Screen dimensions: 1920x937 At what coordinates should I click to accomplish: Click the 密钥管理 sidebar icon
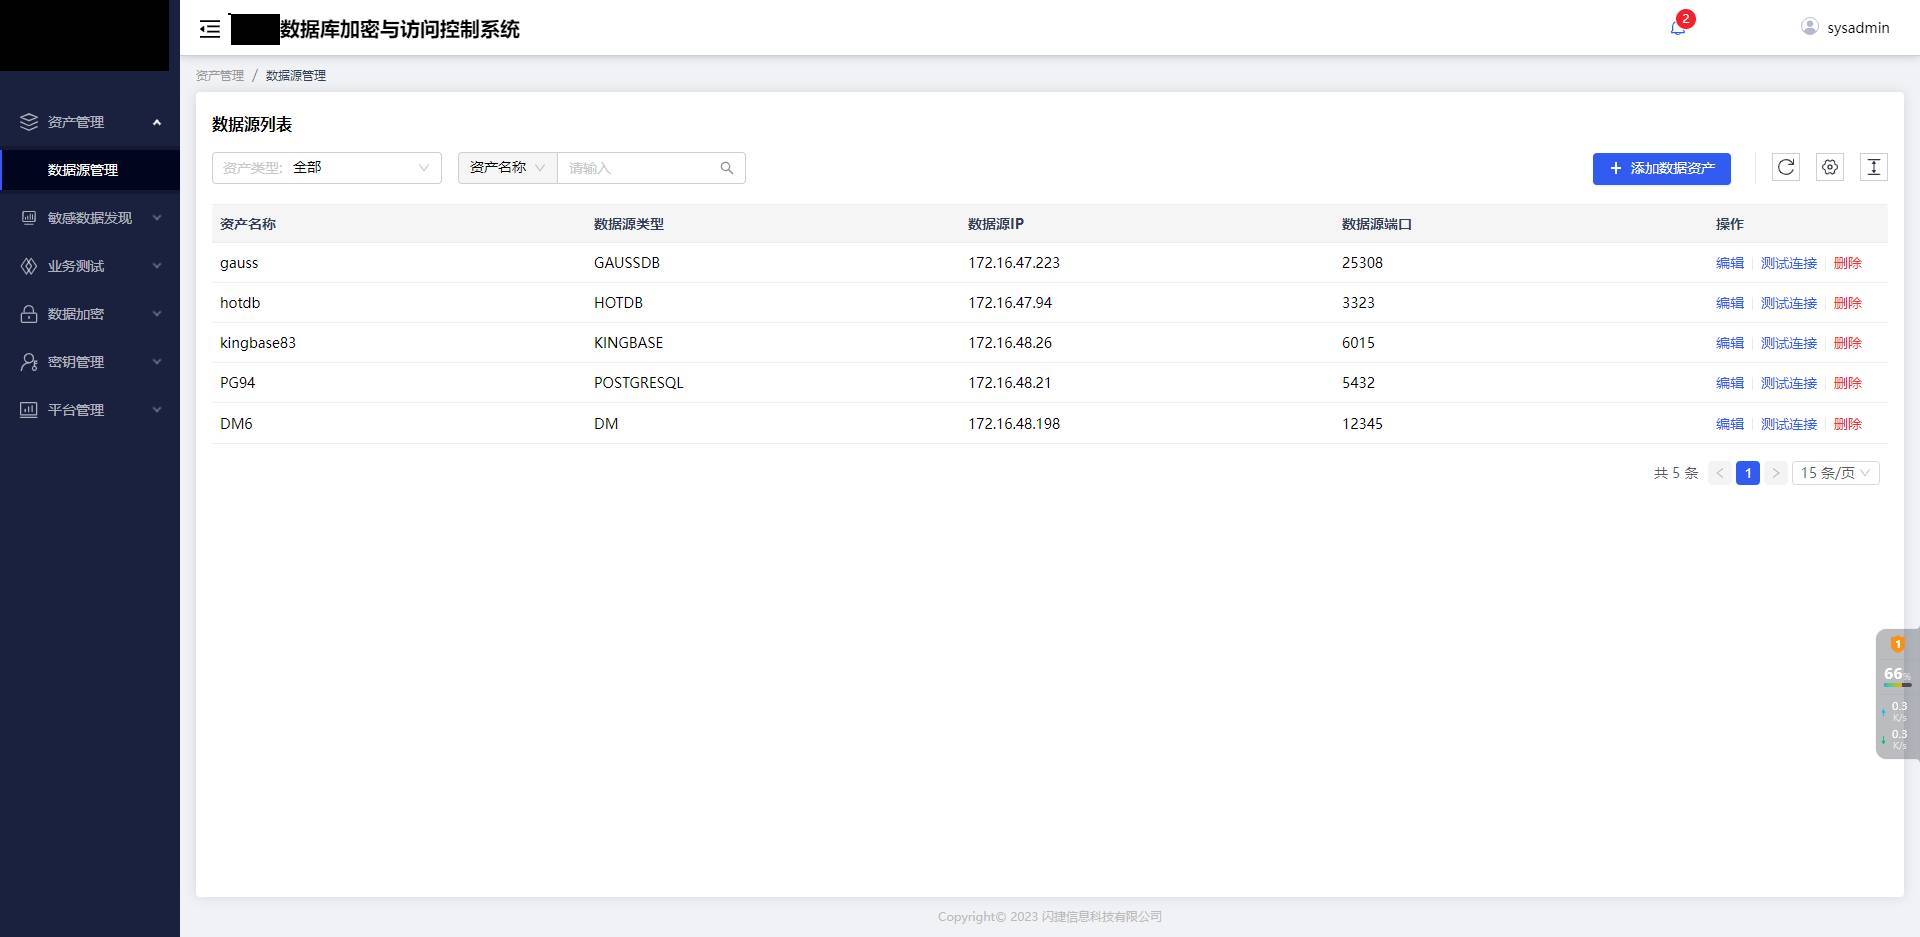click(x=29, y=362)
